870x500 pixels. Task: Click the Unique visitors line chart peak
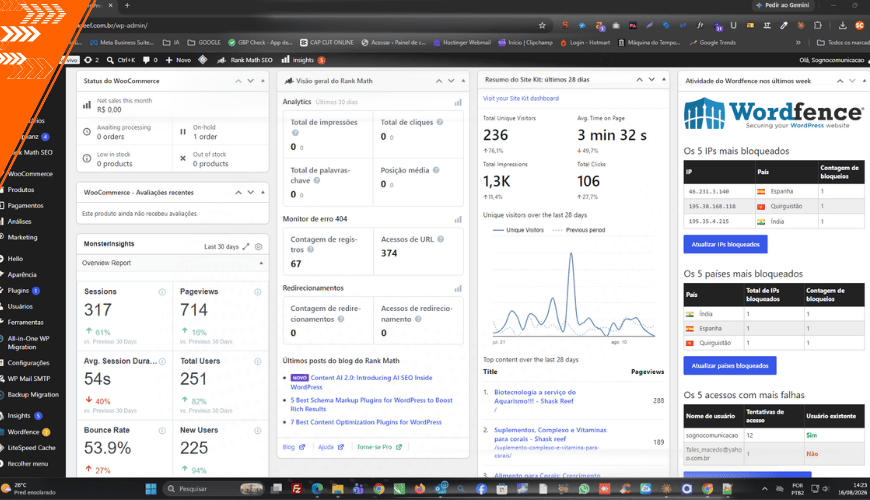570,254
